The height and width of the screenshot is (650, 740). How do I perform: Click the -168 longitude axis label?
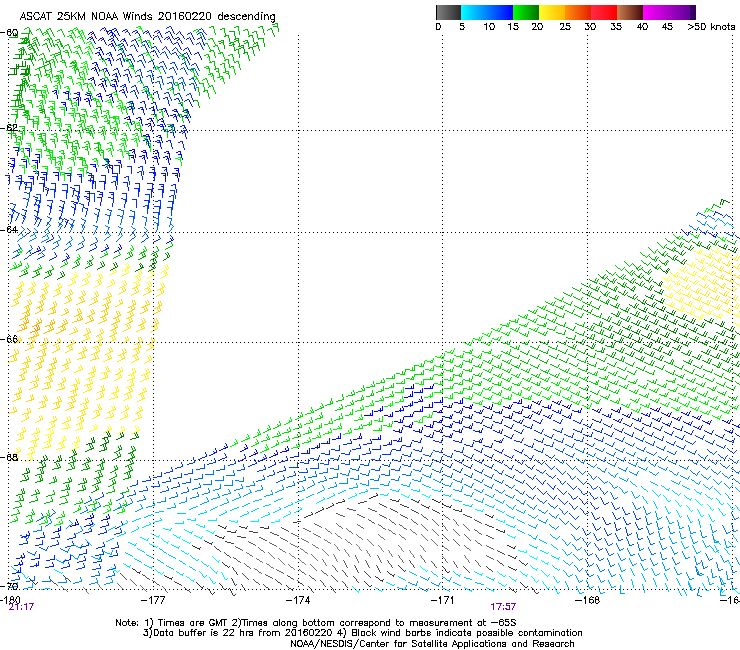[588, 599]
